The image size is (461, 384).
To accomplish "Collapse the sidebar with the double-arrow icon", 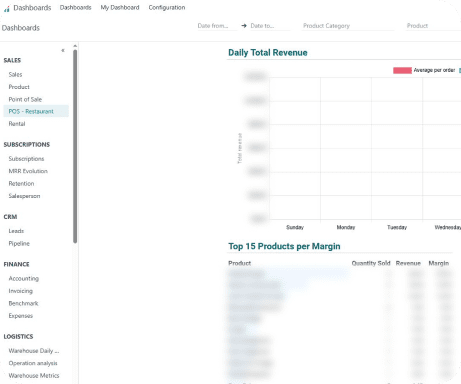I will coord(63,50).
